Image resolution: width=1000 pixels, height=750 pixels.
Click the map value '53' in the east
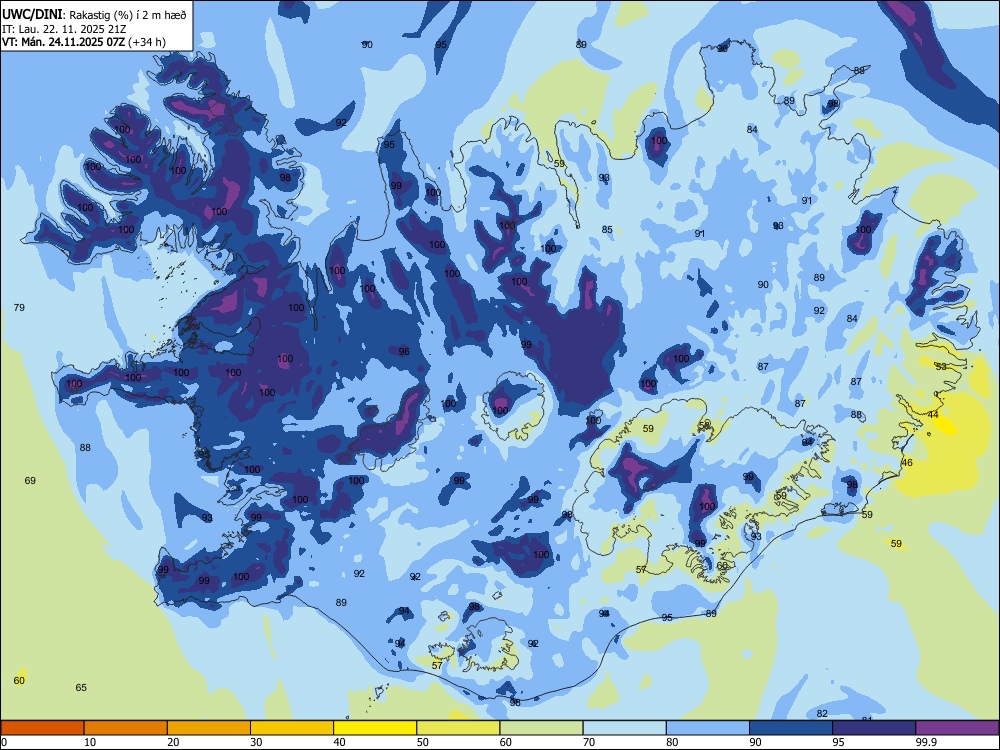click(941, 366)
